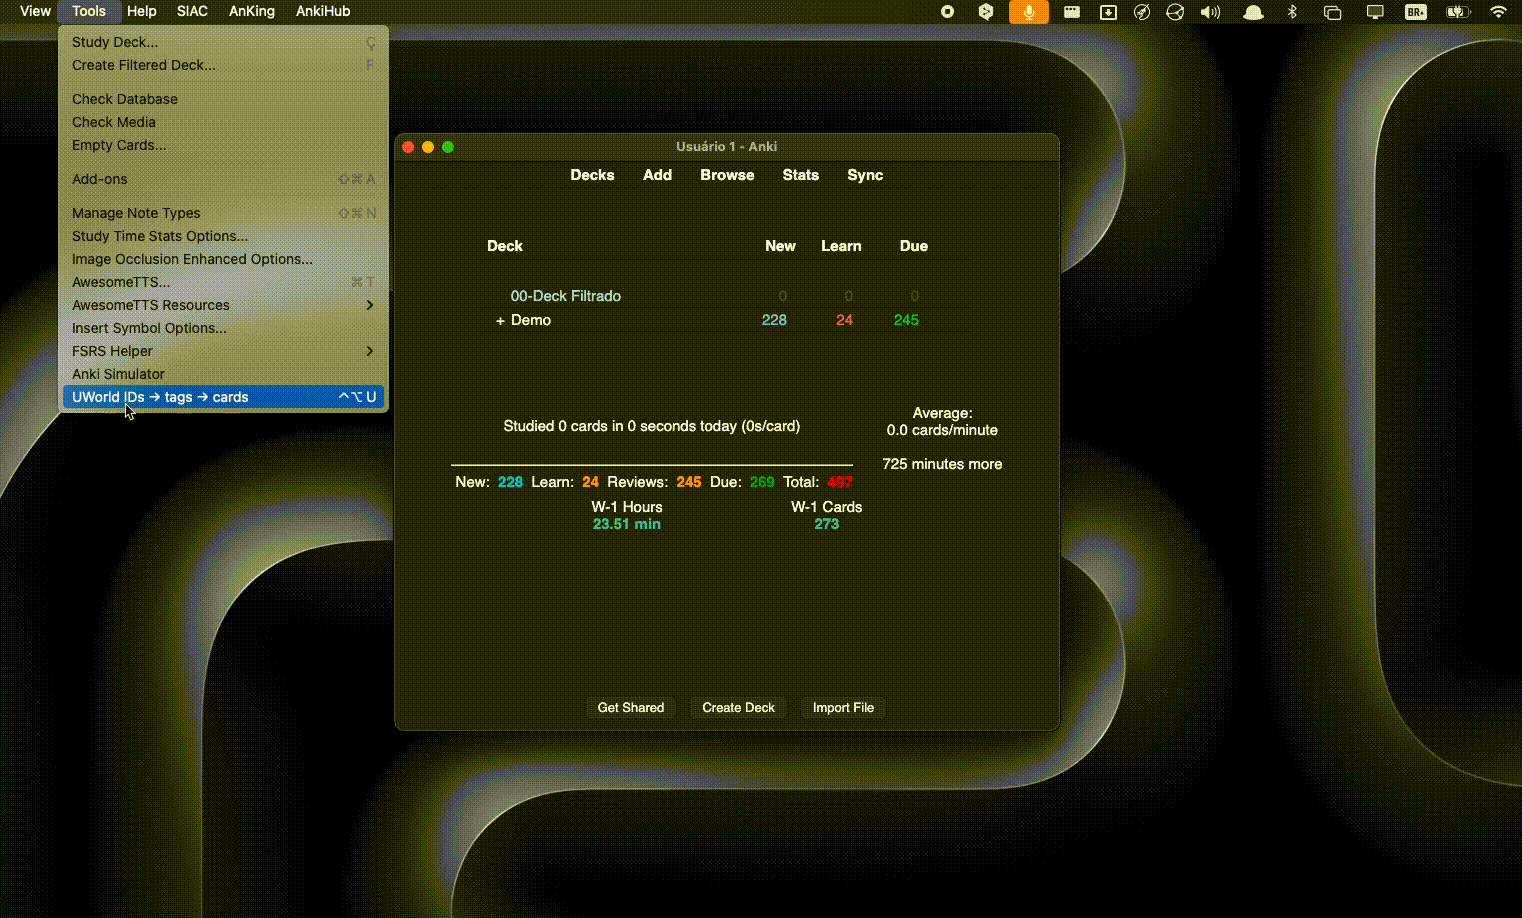Select Check Database from Tools menu
This screenshot has height=918, width=1522.
(124, 99)
